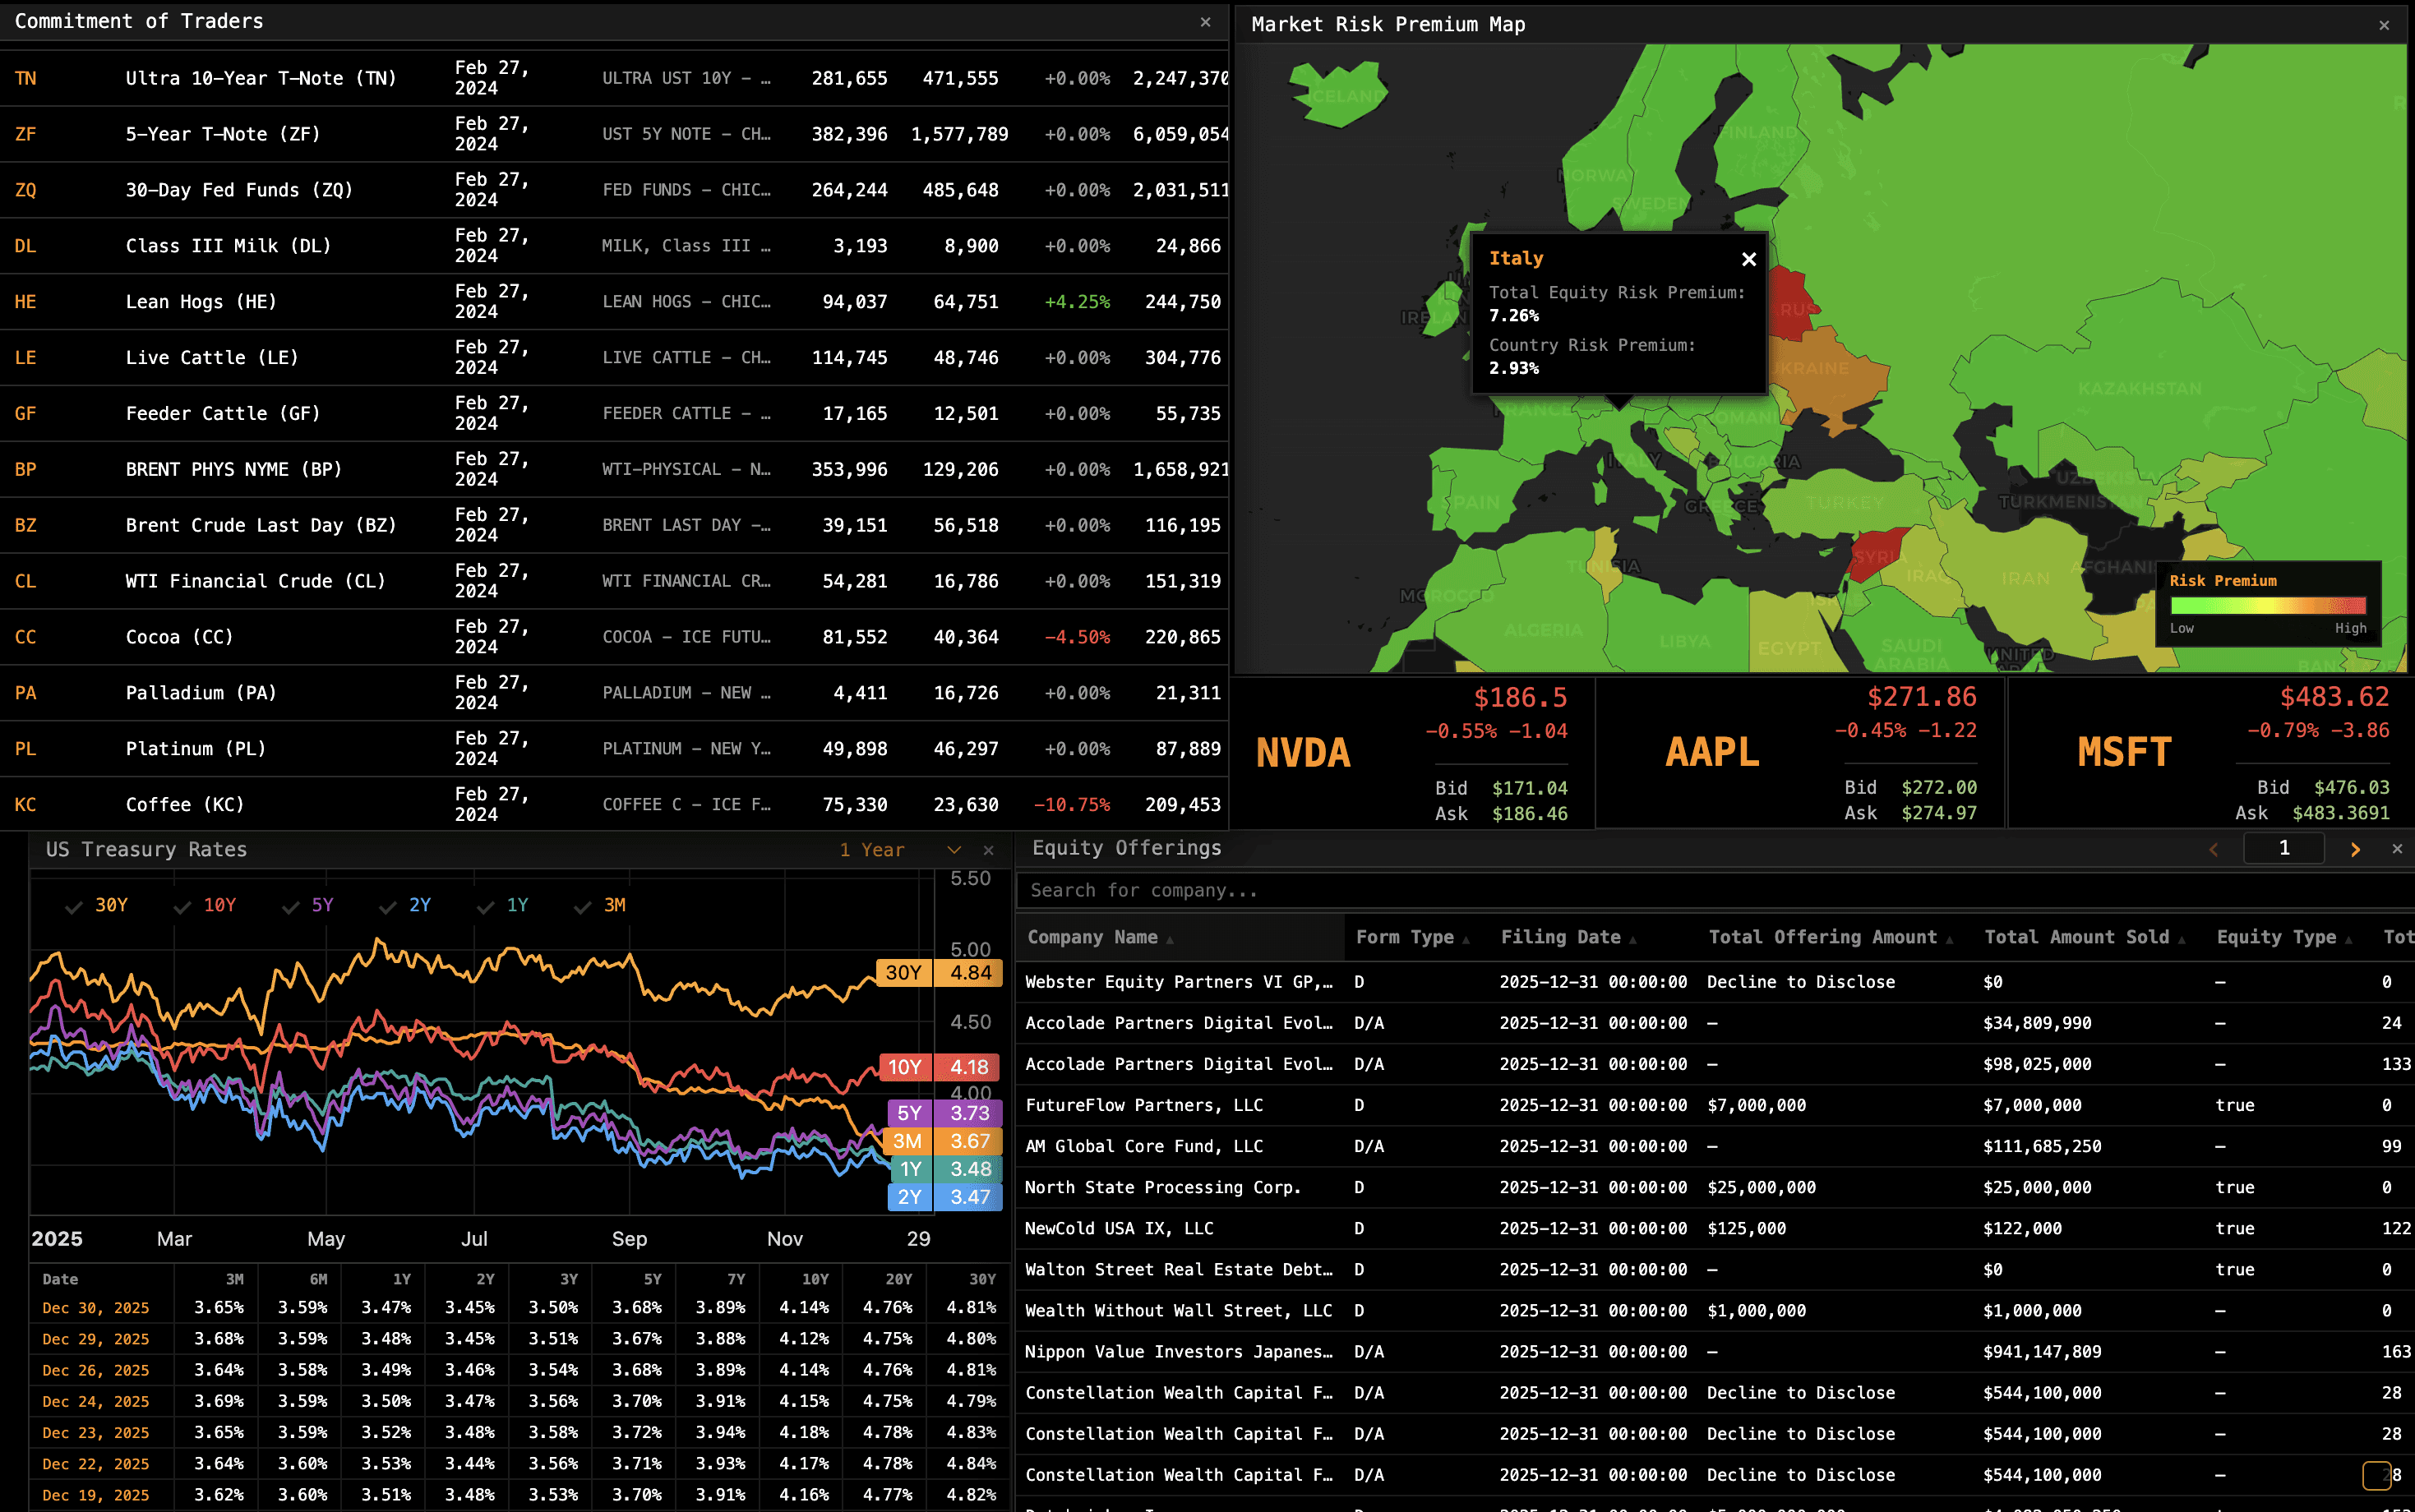
Task: Toggle the 10Y treasury series checkbox
Action: tap(182, 906)
